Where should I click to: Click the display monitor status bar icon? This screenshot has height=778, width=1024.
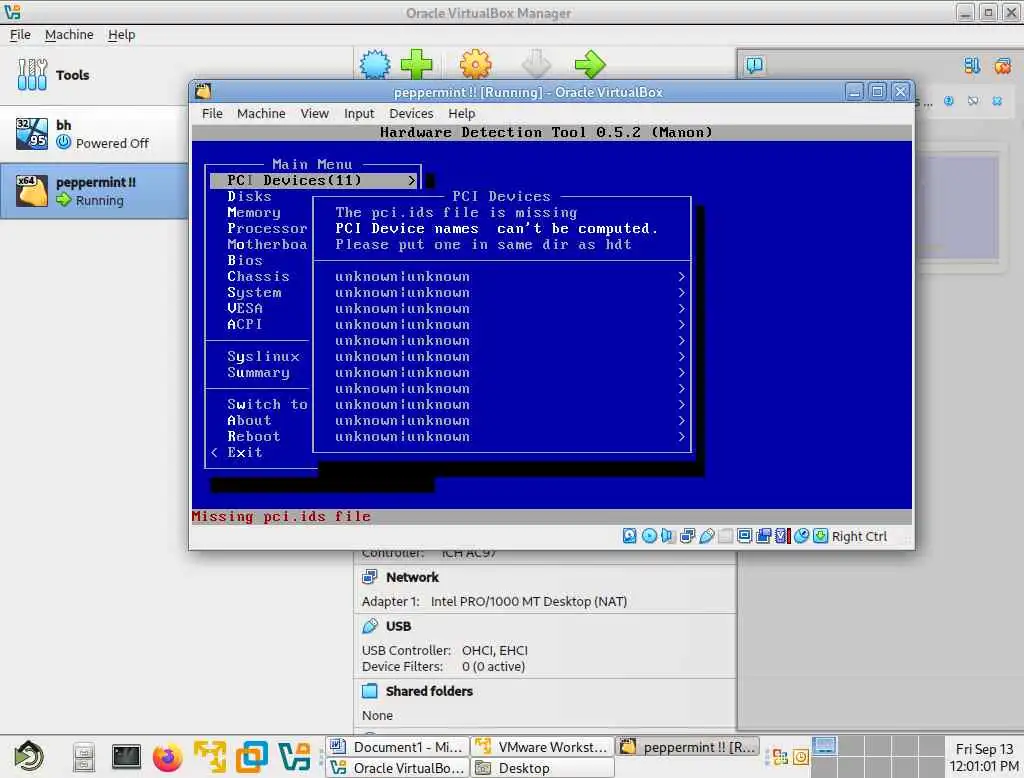[744, 536]
